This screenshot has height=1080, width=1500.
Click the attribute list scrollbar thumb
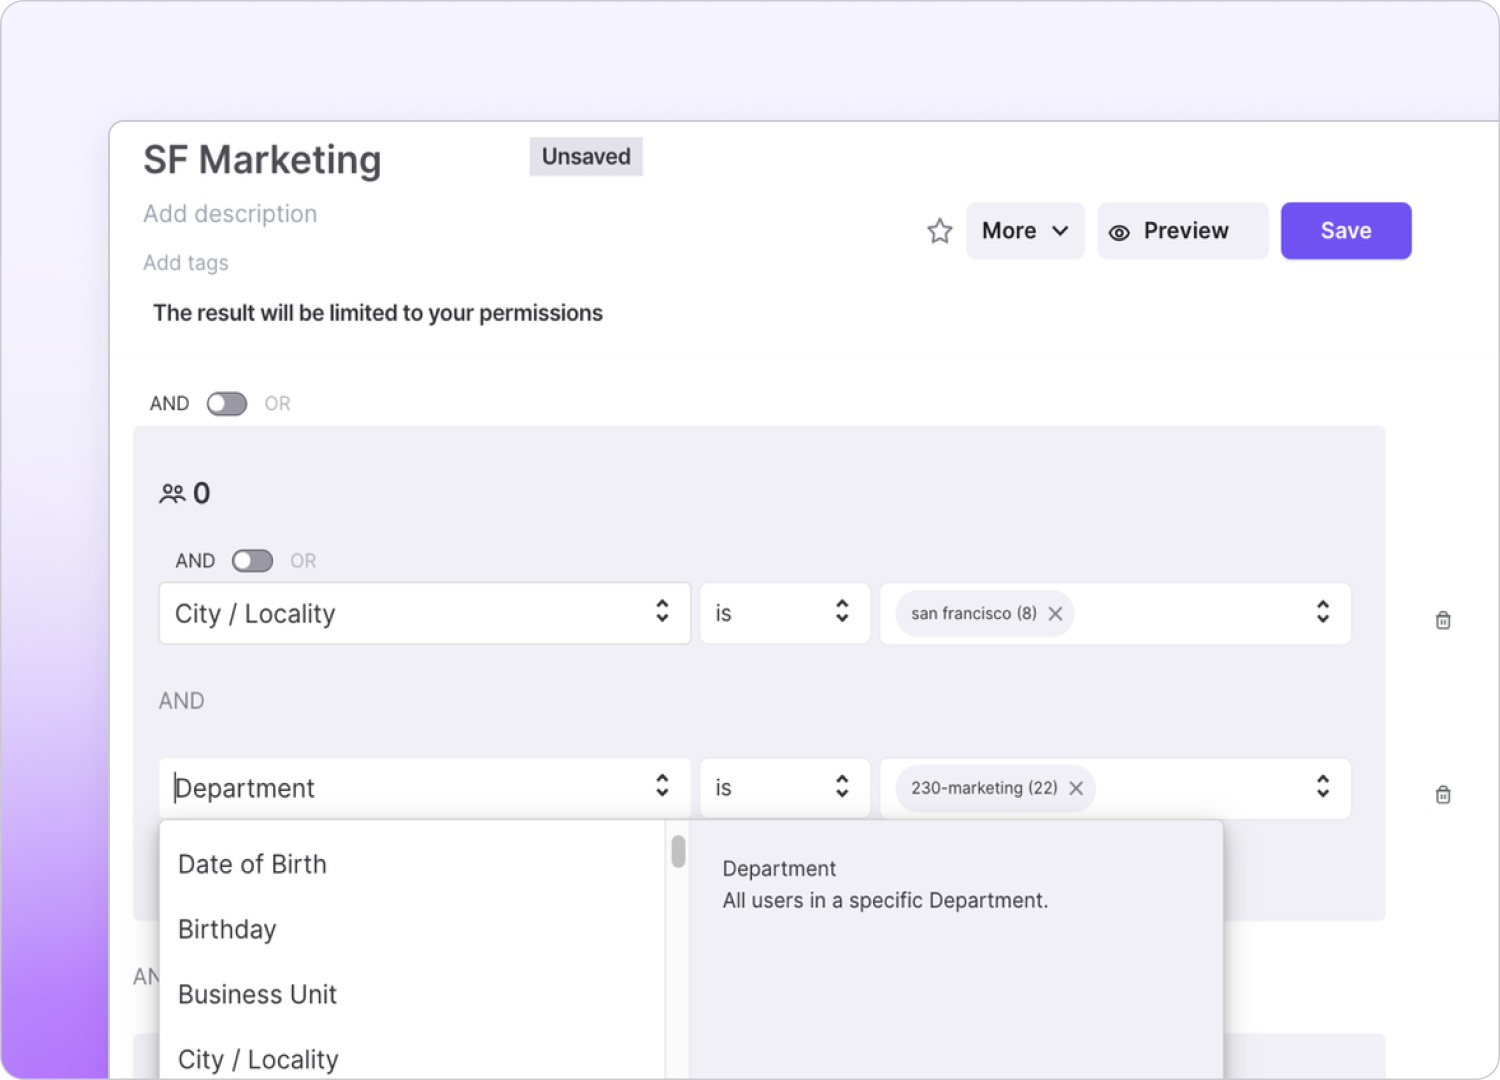pos(678,851)
